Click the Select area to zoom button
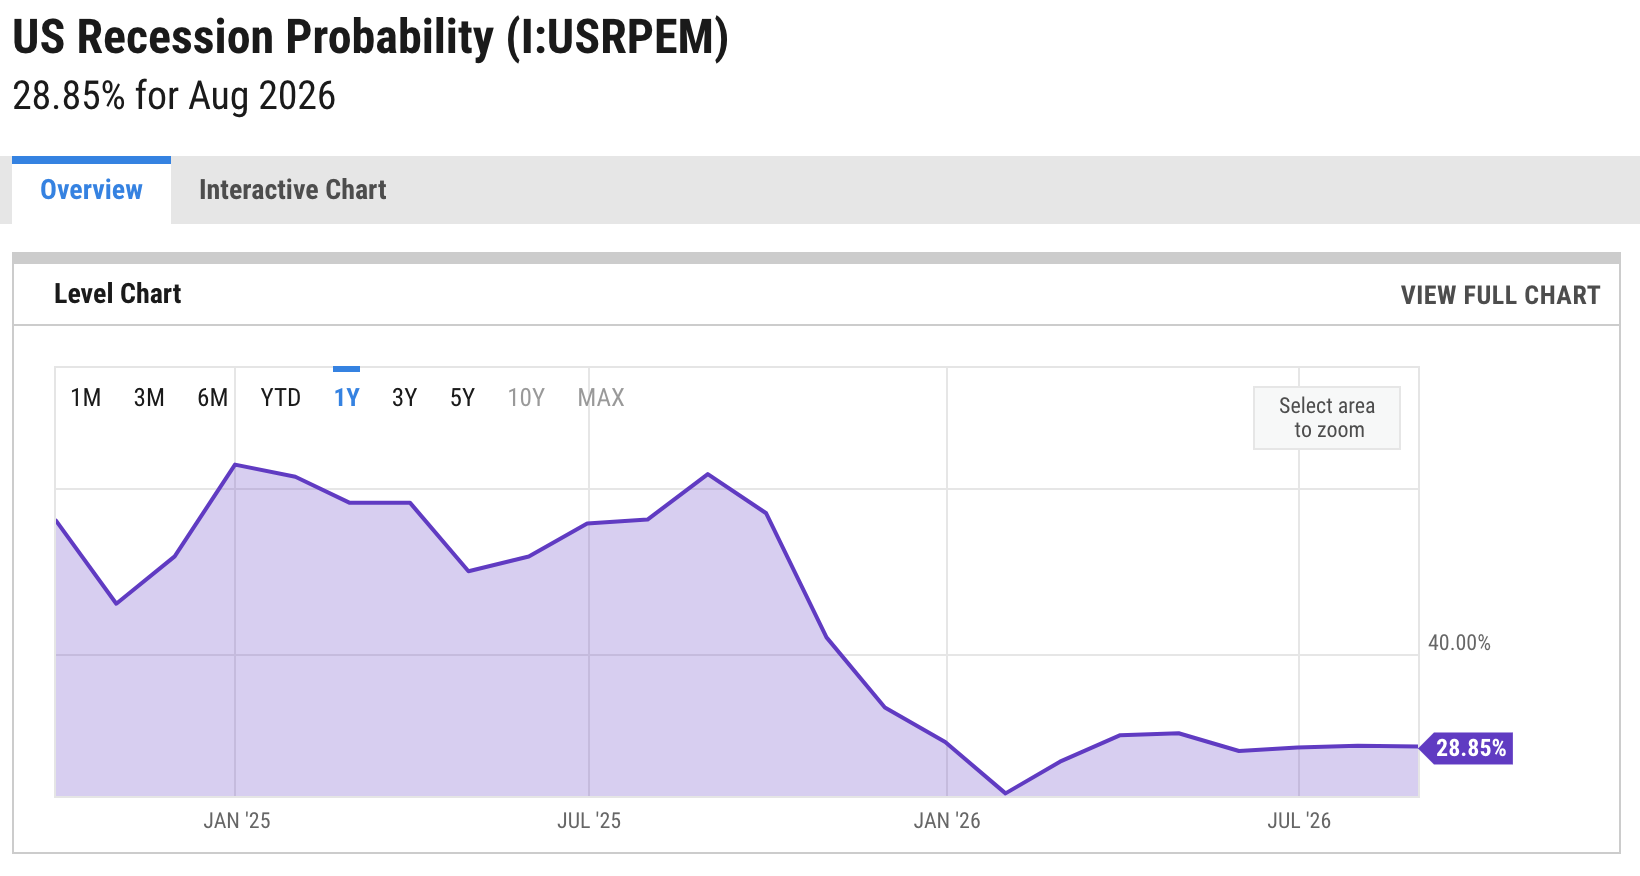Screen dimensions: 1640x876 1327,418
